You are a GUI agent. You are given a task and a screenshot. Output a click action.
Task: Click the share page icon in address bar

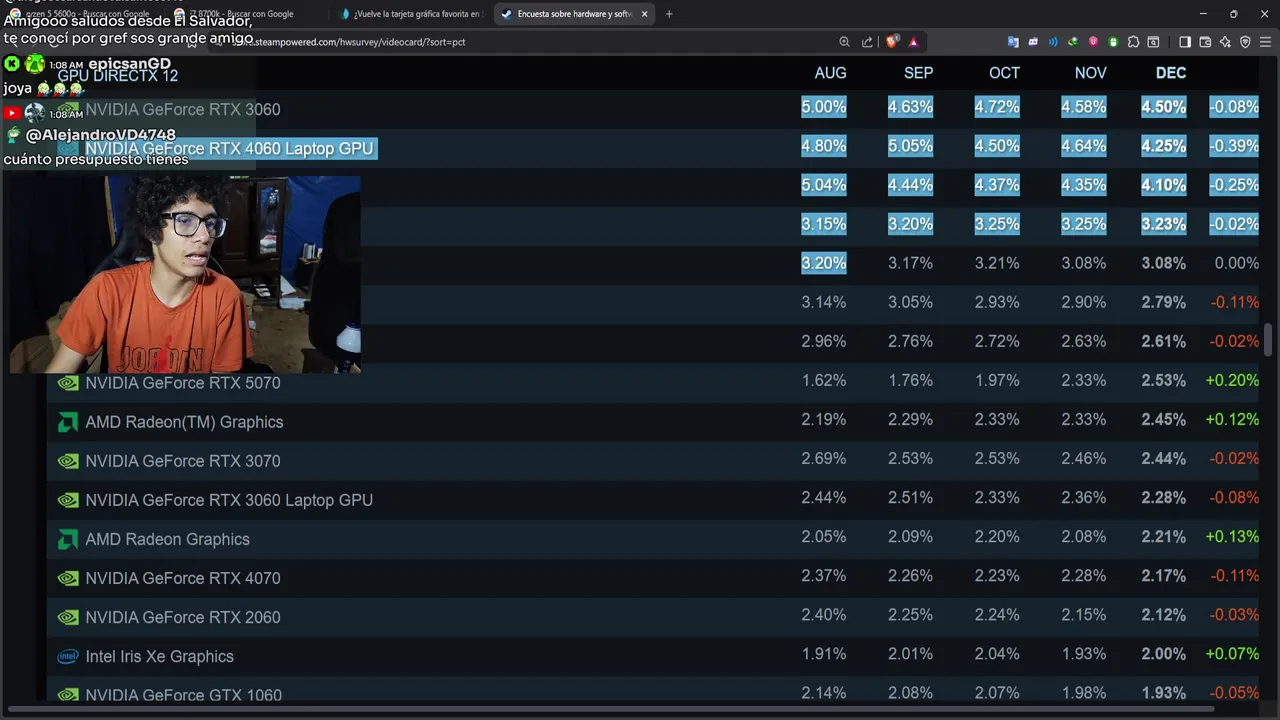[867, 42]
